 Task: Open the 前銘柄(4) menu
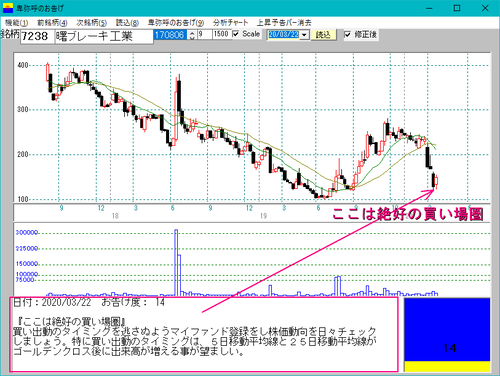[52, 23]
